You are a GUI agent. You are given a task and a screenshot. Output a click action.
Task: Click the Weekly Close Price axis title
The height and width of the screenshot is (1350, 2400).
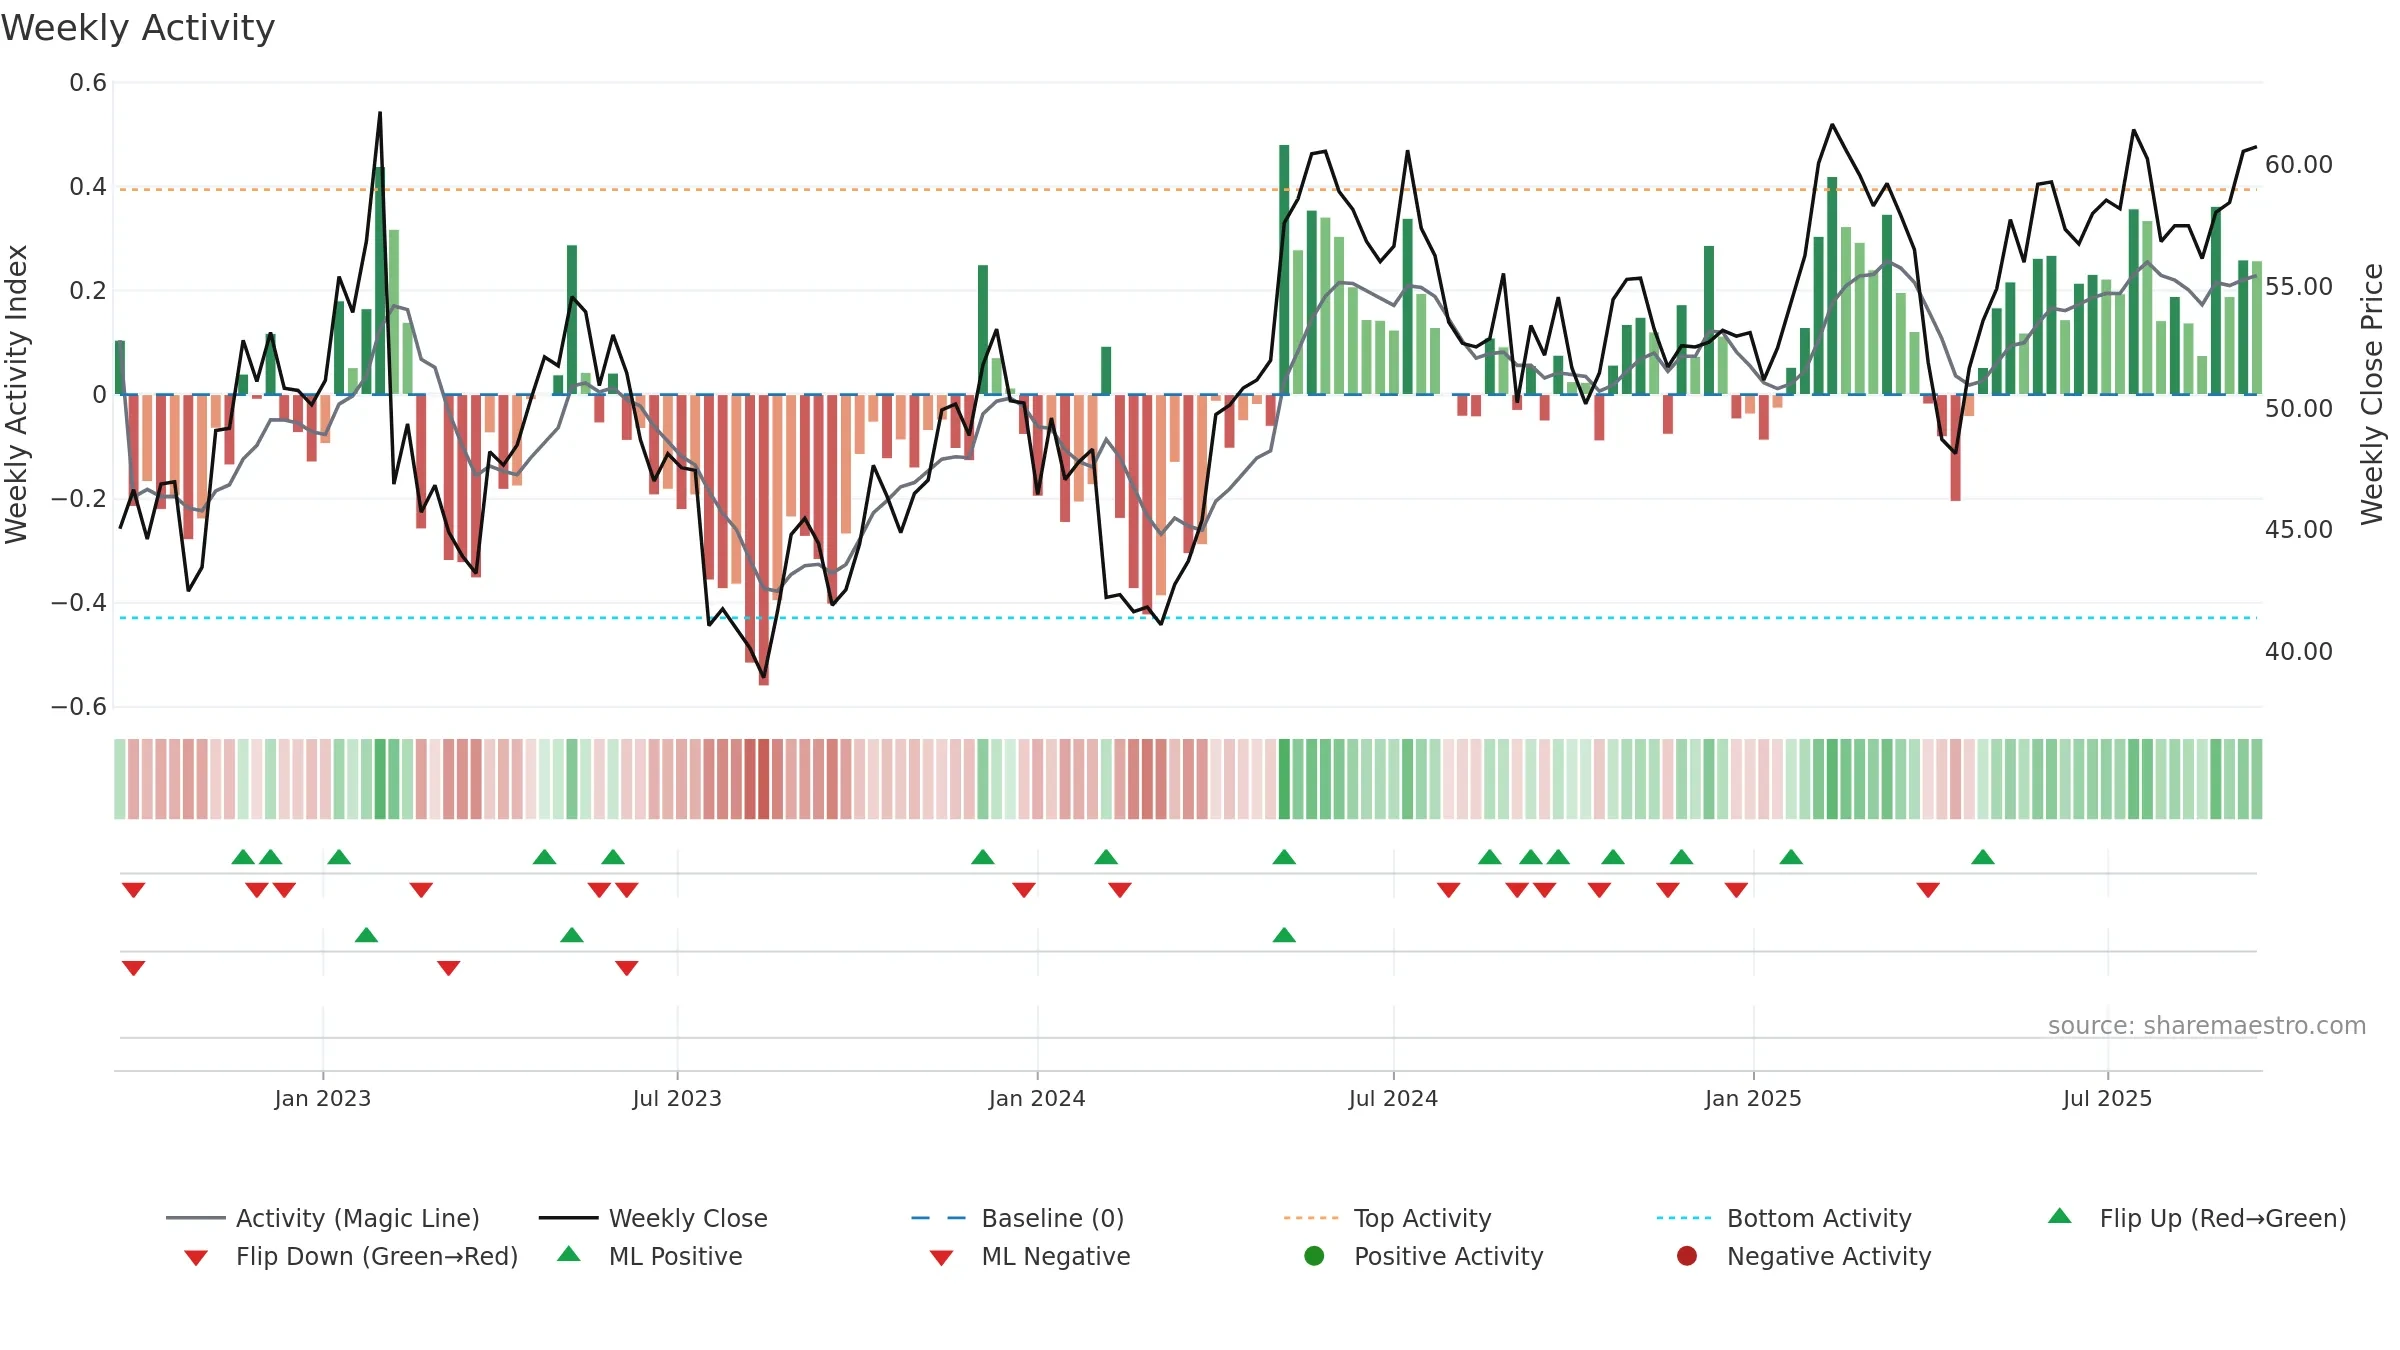2372,394
